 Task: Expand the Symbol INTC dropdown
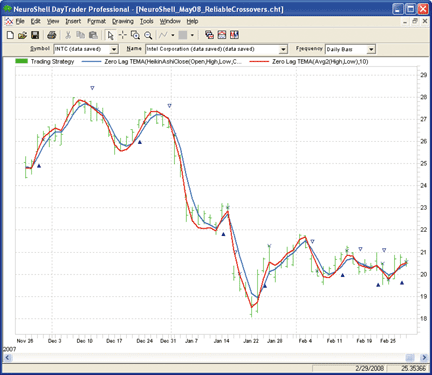point(114,49)
